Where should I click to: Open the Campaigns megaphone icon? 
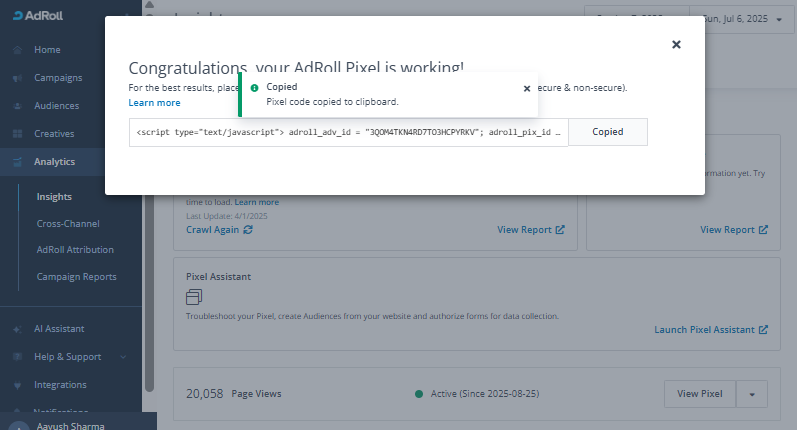[x=18, y=78]
